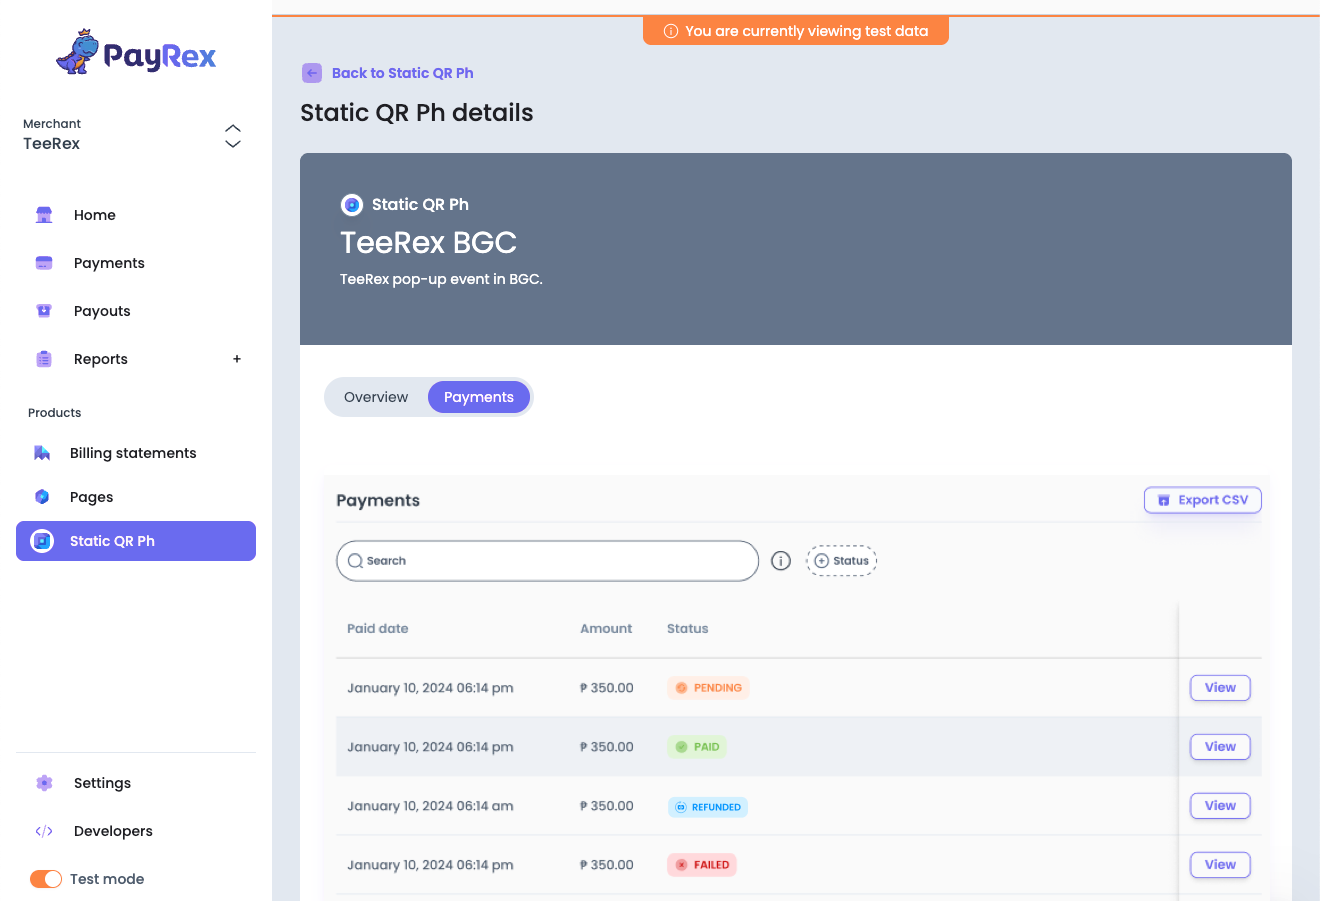Open Billing statements via its icon
The image size is (1320, 901).
(42, 453)
